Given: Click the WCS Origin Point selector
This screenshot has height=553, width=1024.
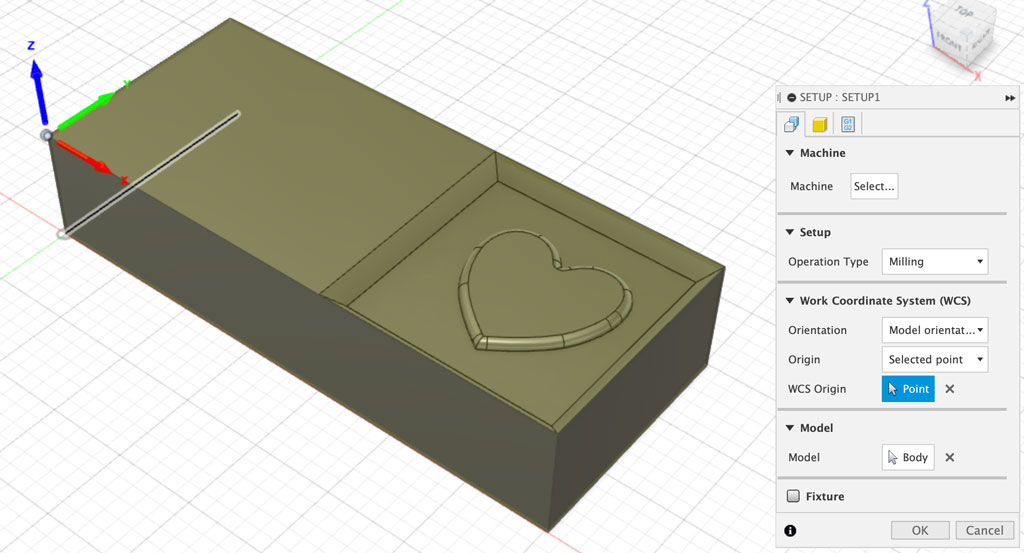Looking at the screenshot, I should 908,388.
